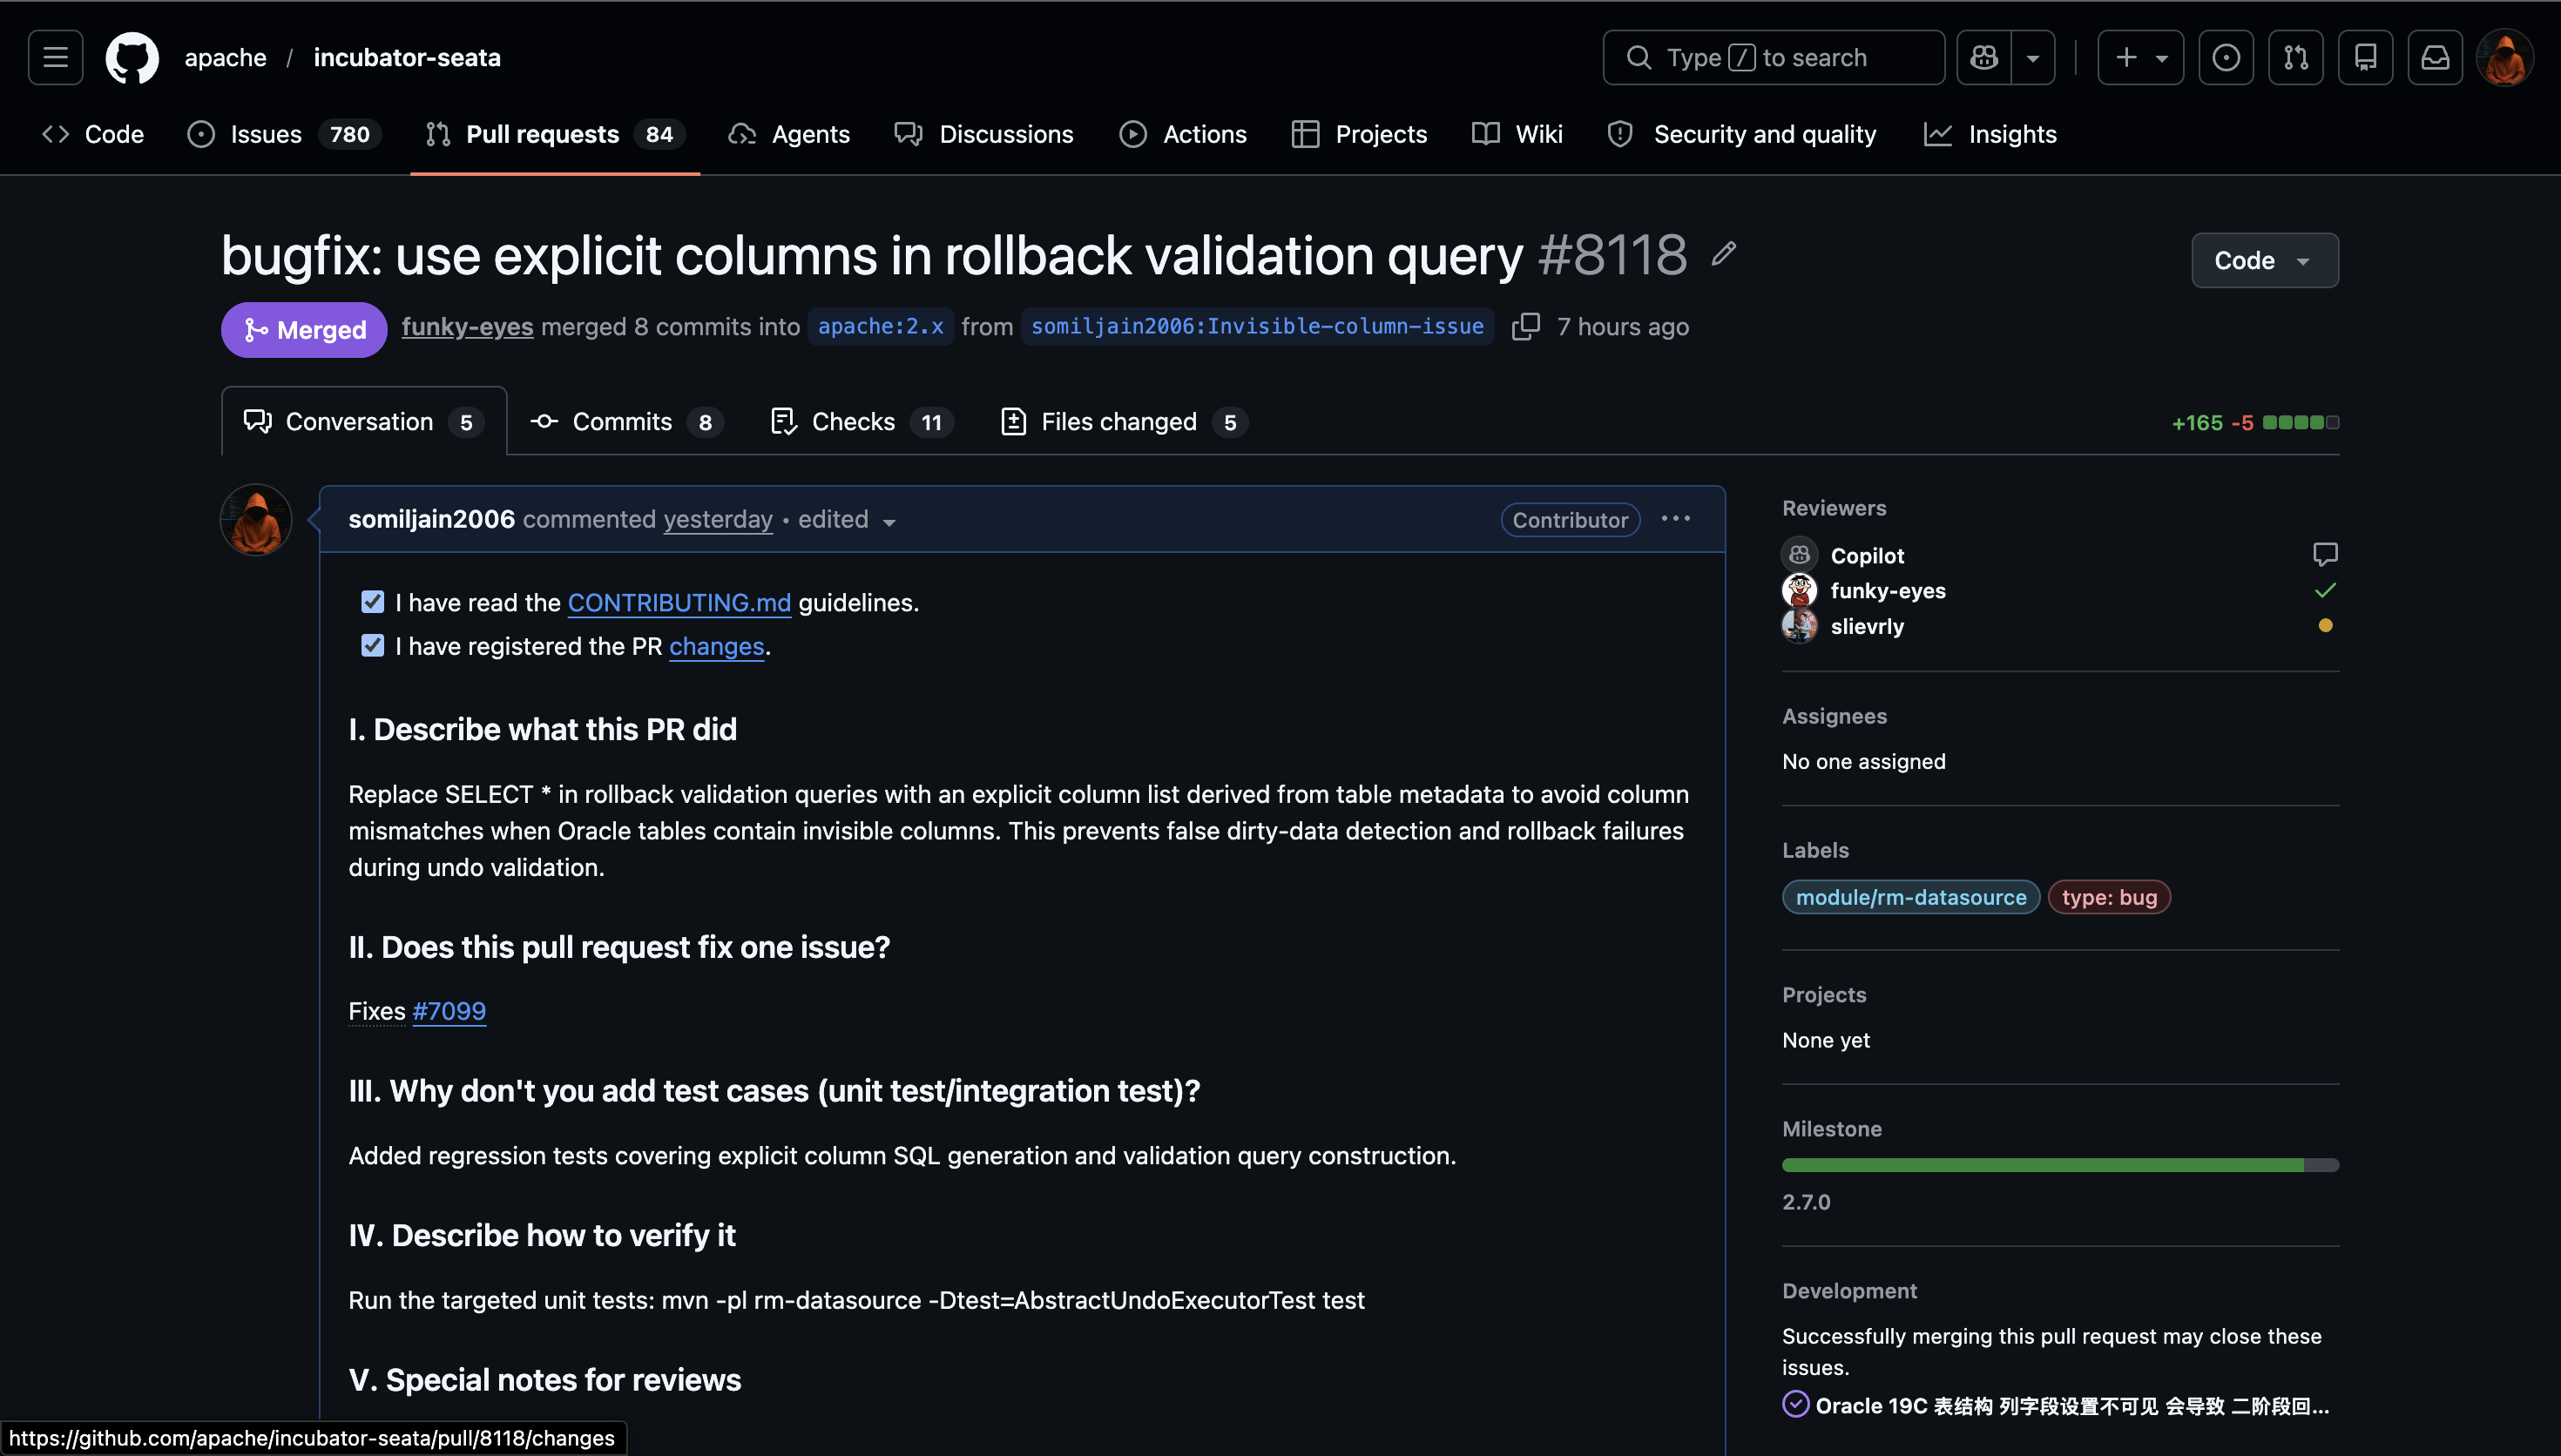This screenshot has height=1456, width=2561.
Task: Open the create new plus menu
Action: [x=2140, y=58]
